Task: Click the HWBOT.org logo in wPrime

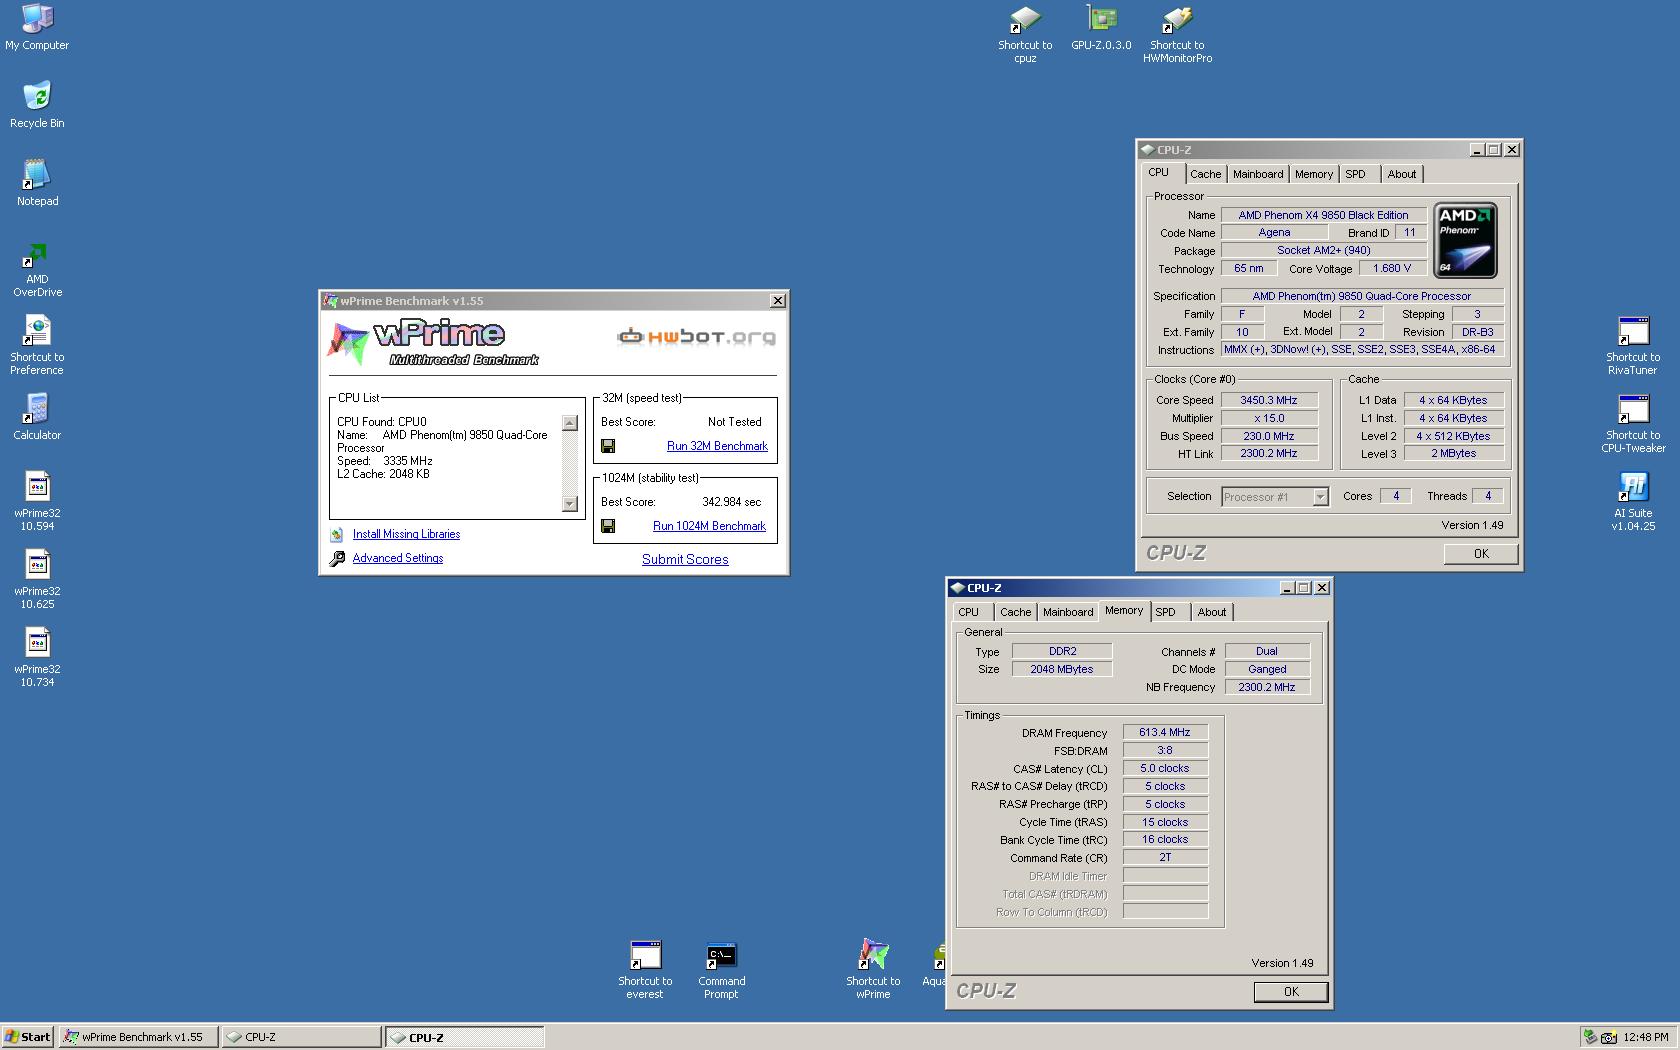Action: [x=696, y=337]
